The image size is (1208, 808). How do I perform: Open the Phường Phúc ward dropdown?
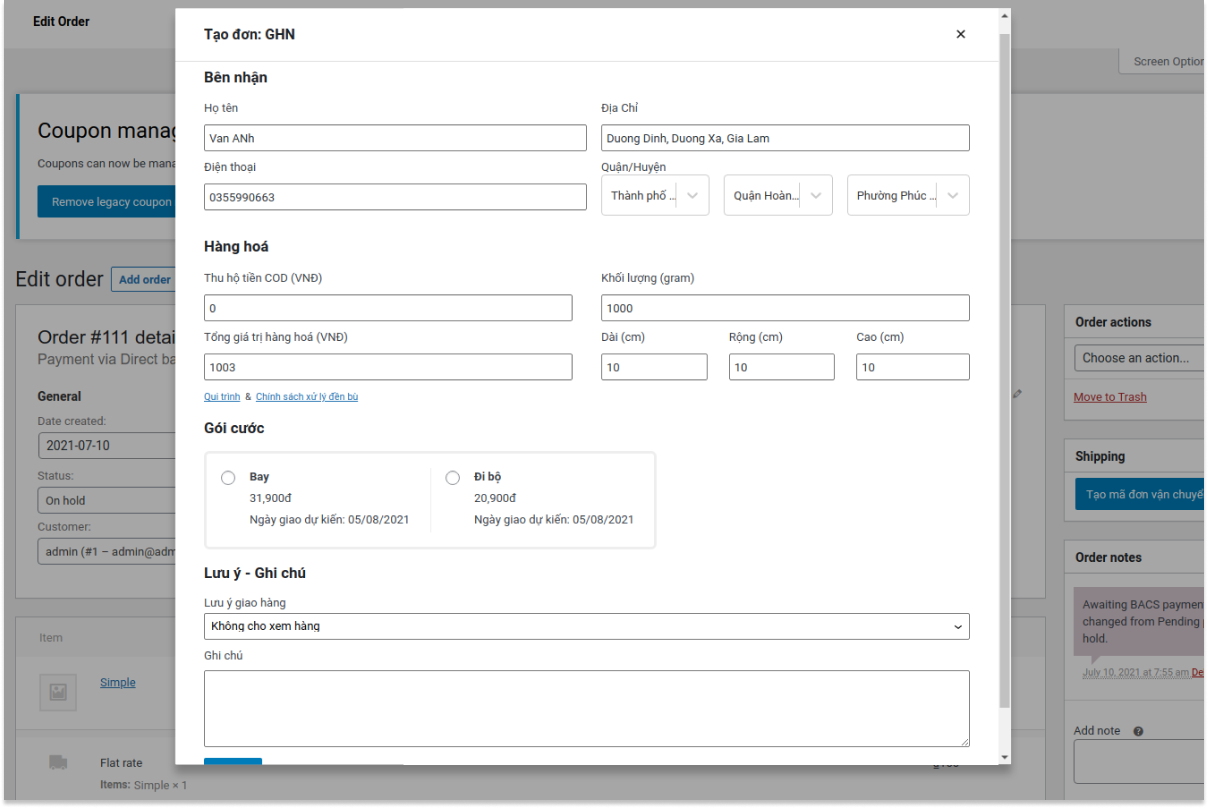[907, 196]
